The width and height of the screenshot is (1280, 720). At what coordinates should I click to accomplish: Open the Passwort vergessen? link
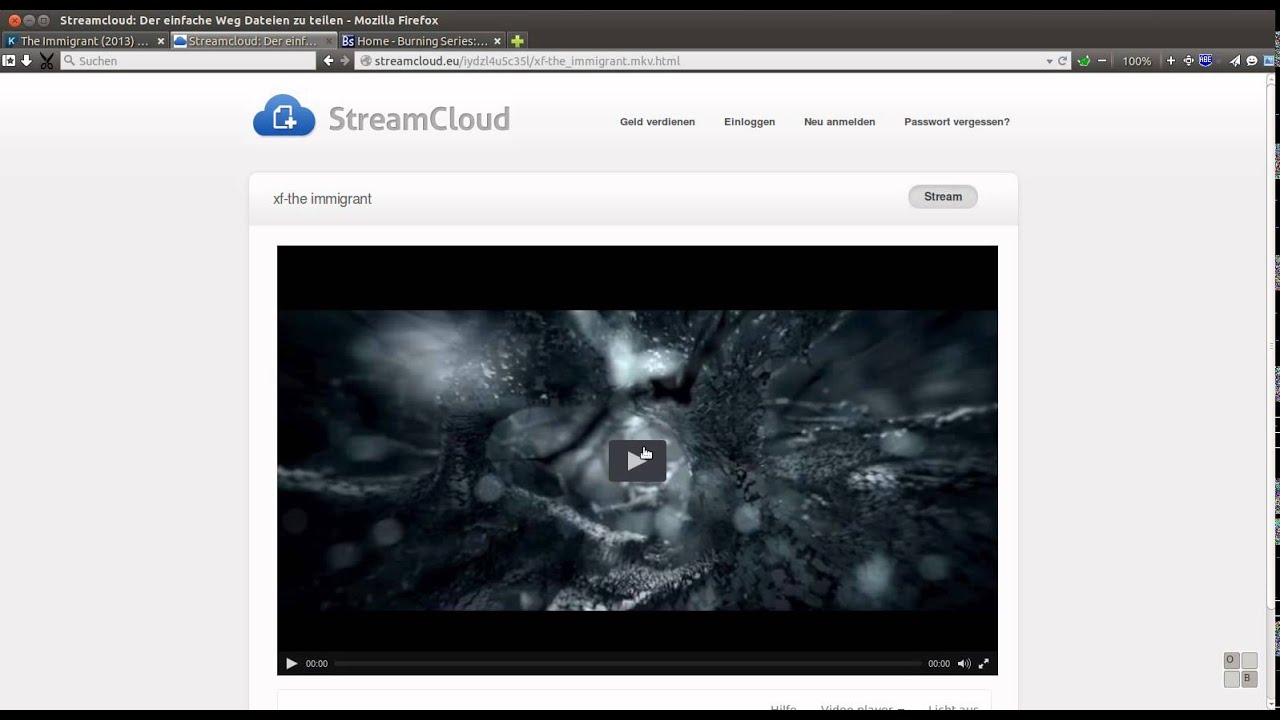coord(957,122)
